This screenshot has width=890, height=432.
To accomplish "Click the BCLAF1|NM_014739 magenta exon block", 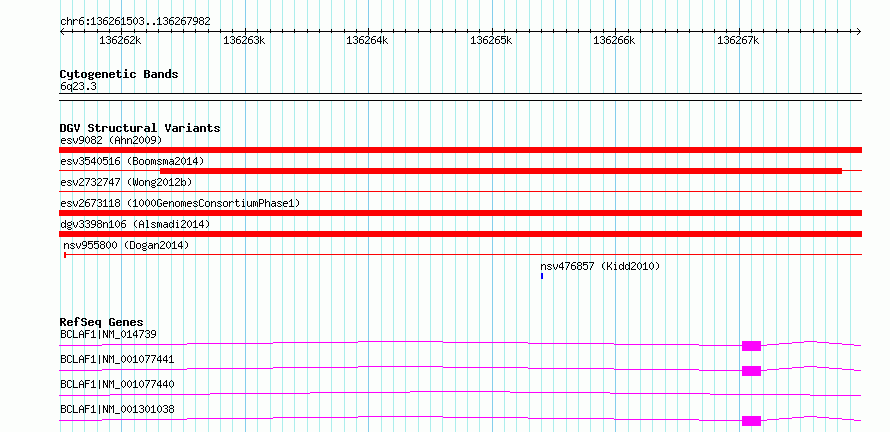I will pos(751,346).
